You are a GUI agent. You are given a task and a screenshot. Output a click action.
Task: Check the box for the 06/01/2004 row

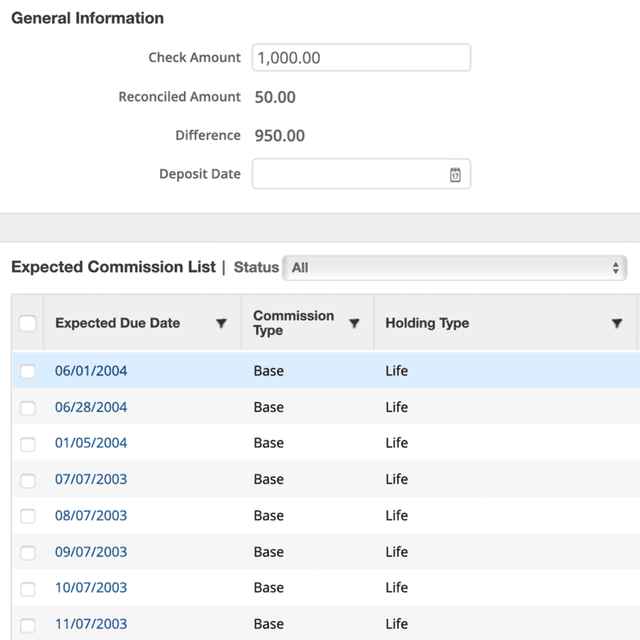[28, 371]
